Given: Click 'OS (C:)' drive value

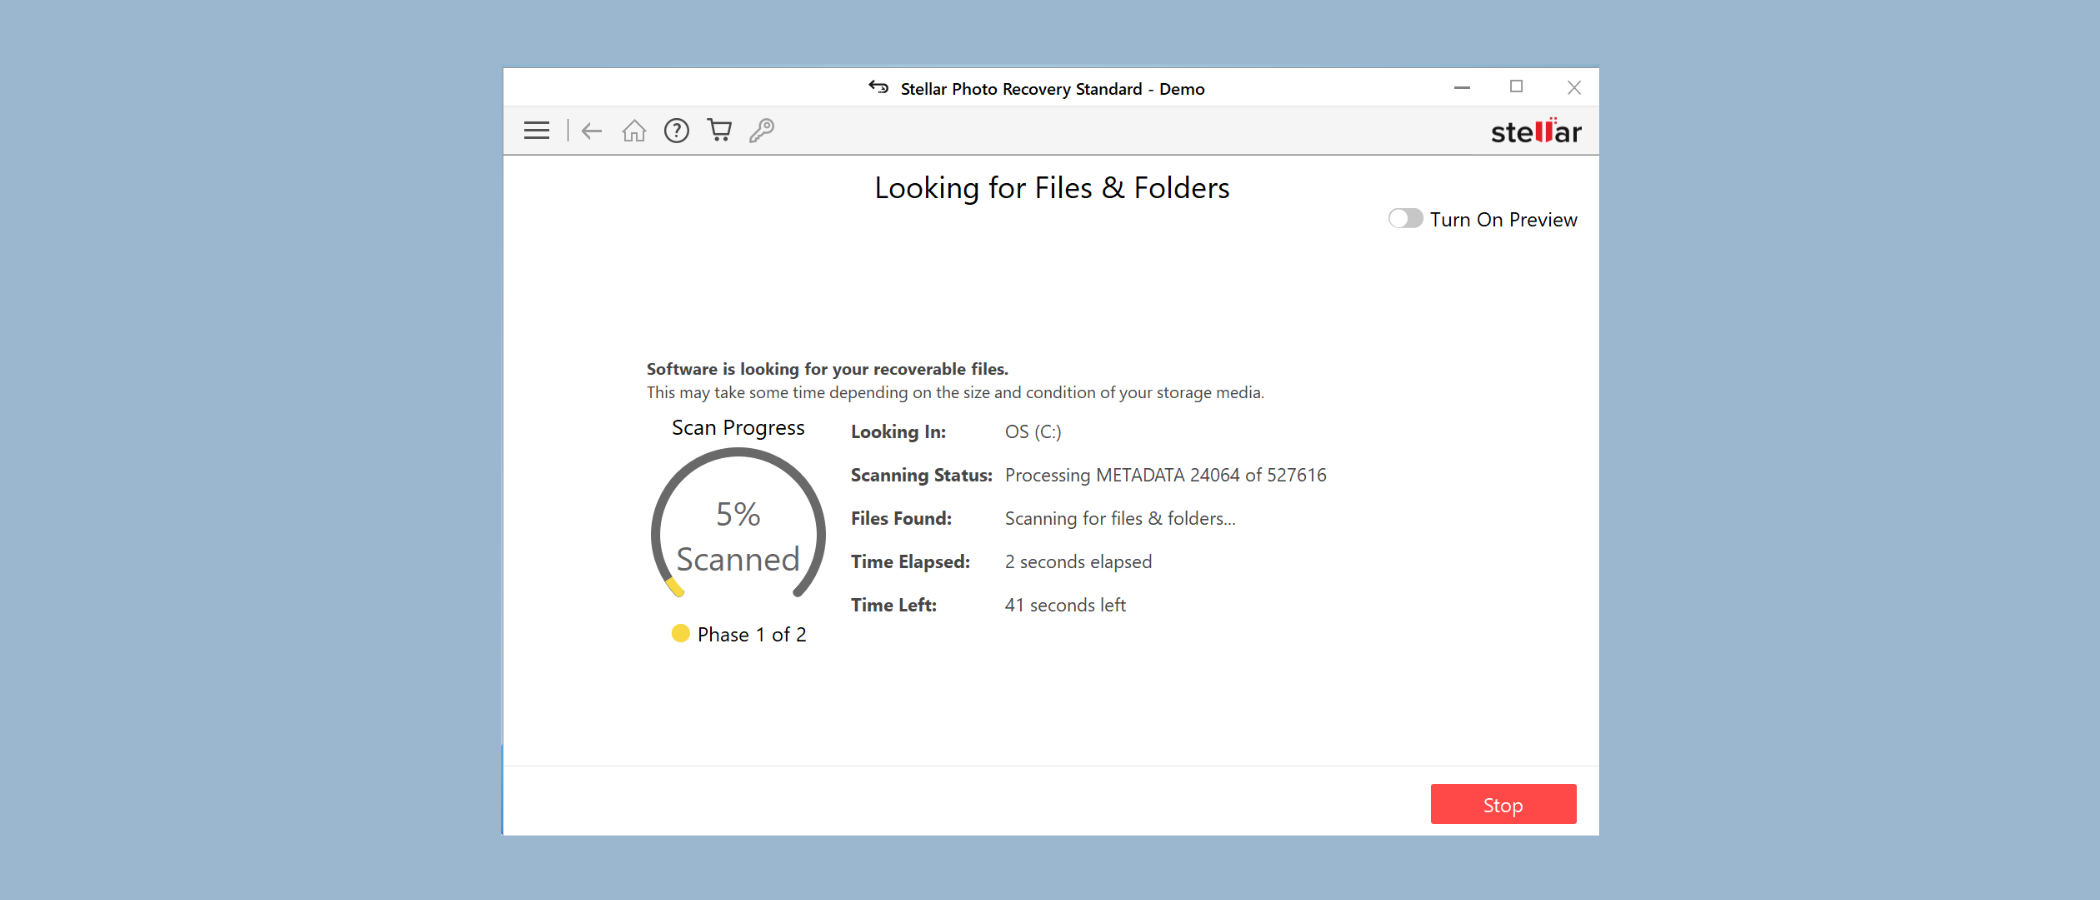Looking at the screenshot, I should [x=1033, y=432].
